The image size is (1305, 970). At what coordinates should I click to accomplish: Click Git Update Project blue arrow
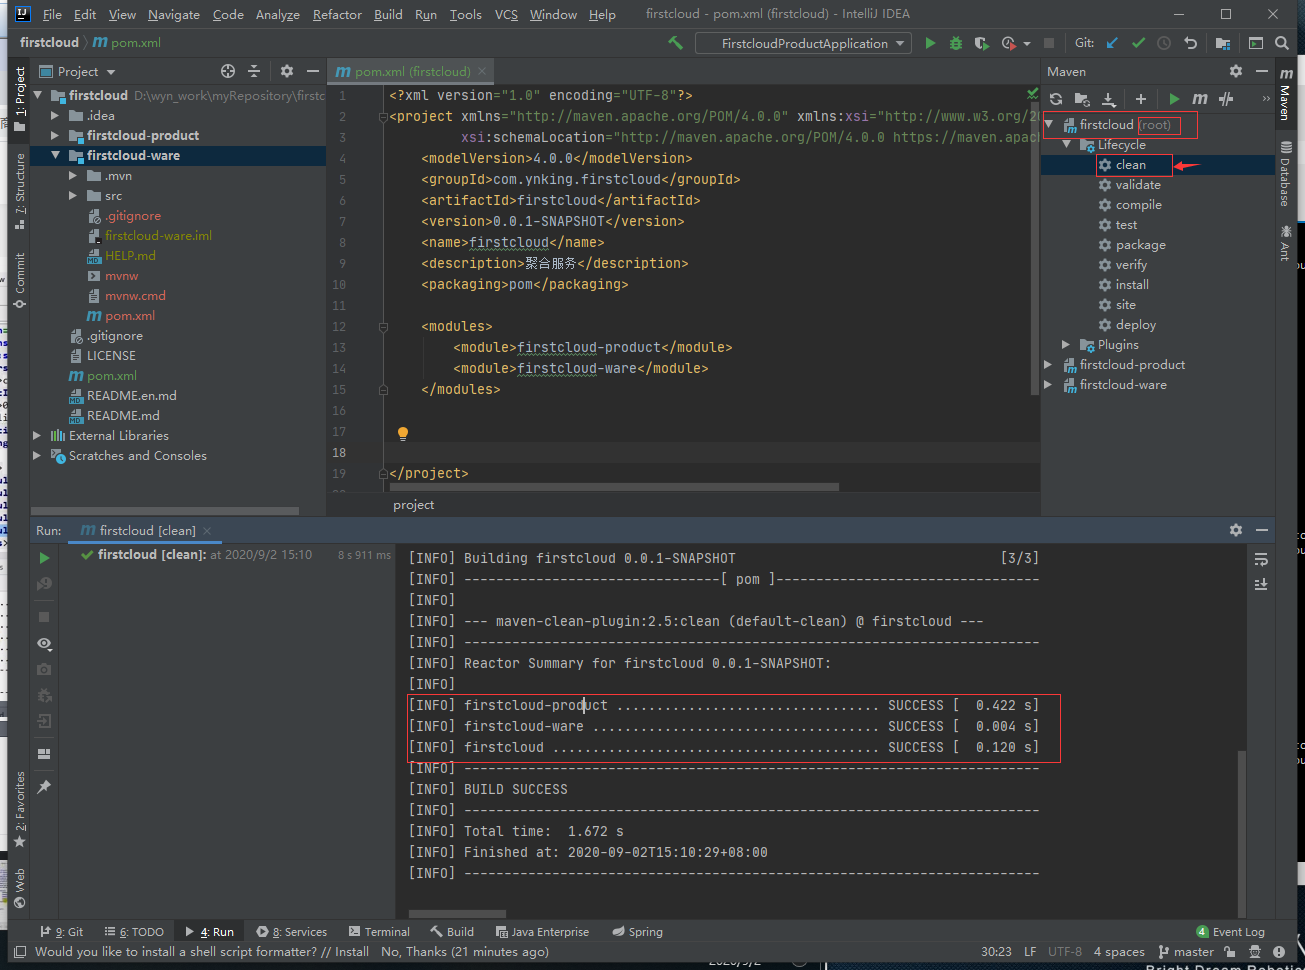click(x=1112, y=43)
